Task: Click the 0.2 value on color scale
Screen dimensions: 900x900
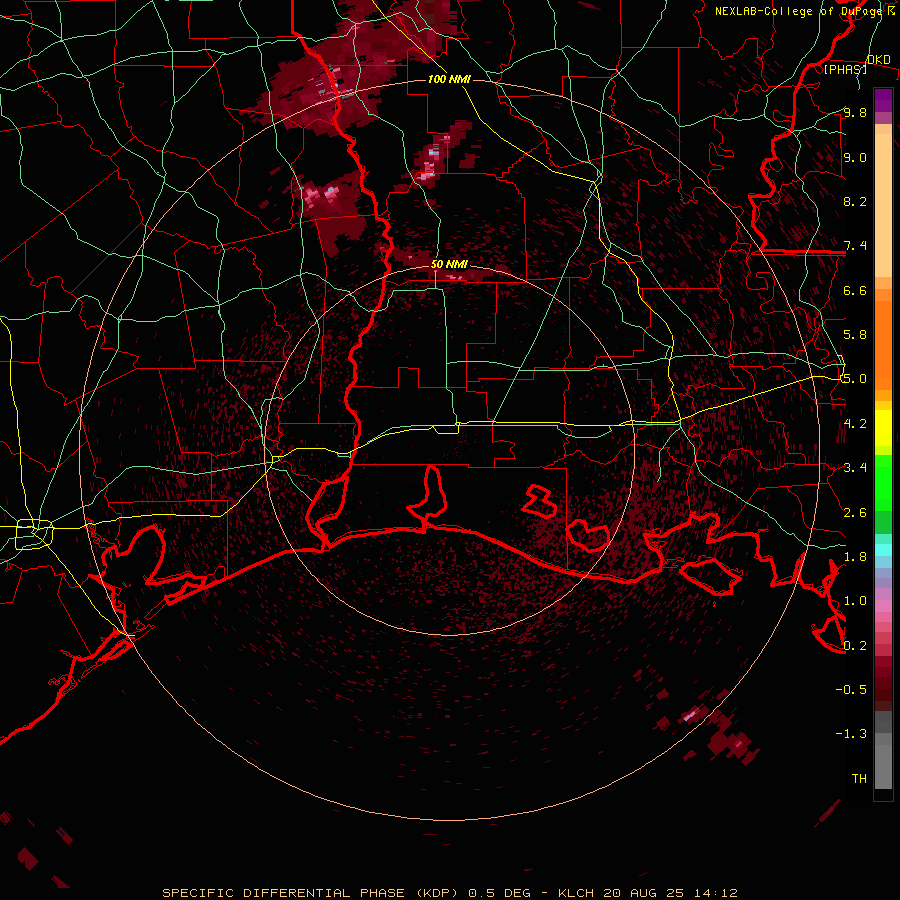Action: [855, 646]
